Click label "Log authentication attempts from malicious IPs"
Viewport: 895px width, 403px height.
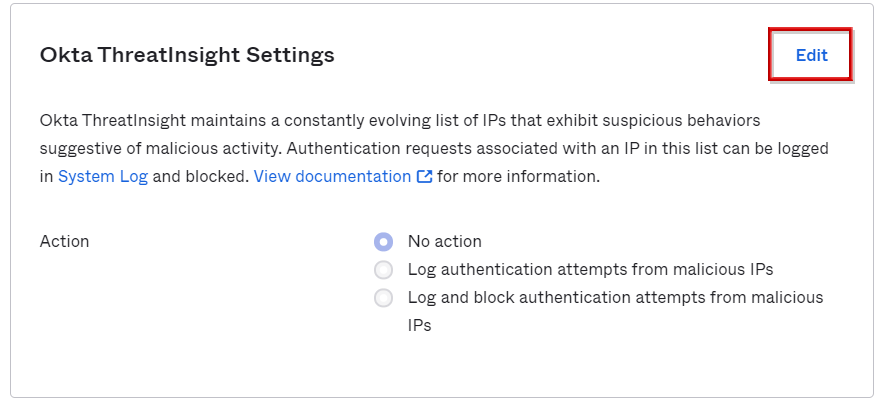tap(590, 269)
